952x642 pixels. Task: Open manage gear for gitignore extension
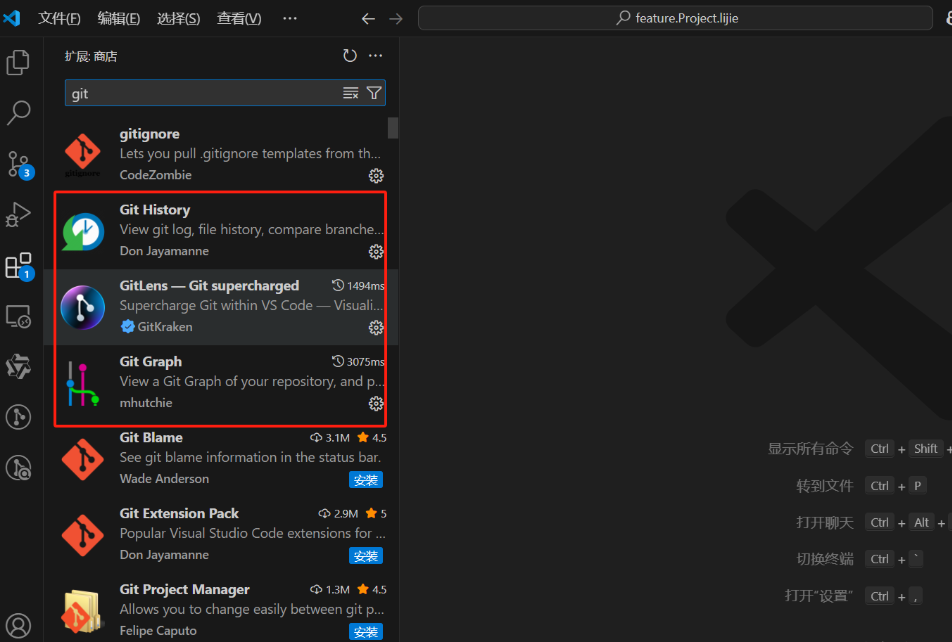point(376,176)
